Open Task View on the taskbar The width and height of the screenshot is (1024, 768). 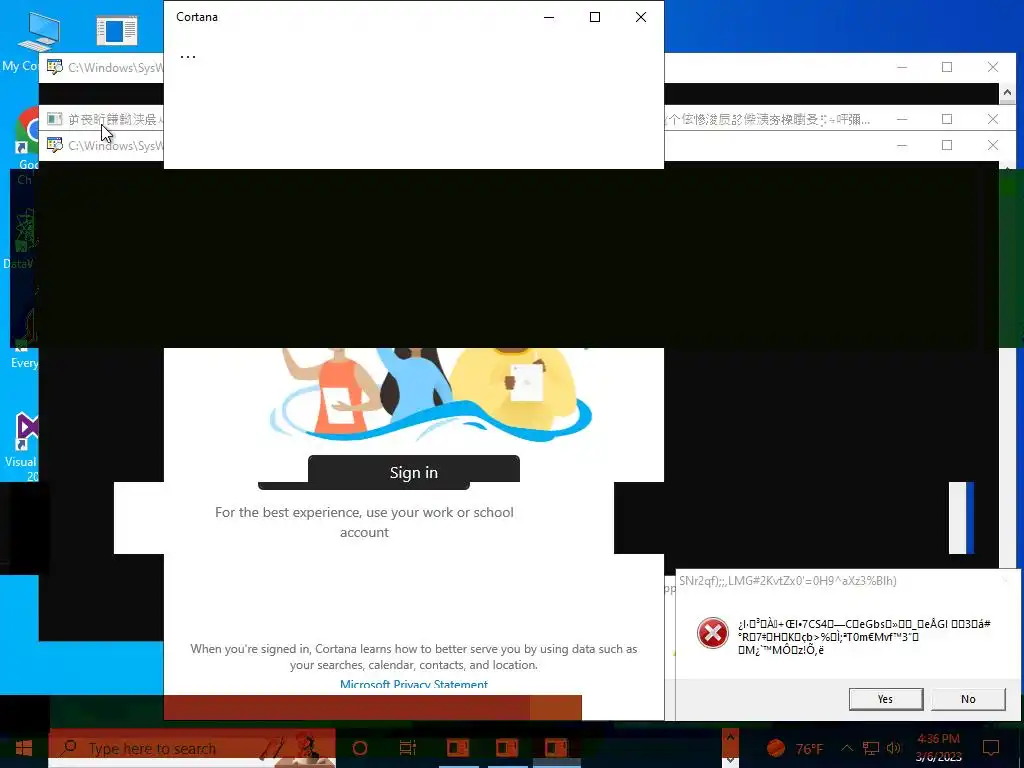408,748
